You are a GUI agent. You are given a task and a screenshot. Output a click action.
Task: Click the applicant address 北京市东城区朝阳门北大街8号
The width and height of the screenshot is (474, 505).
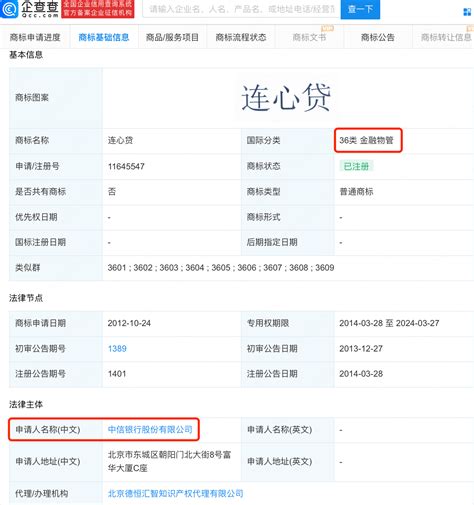coord(169,461)
